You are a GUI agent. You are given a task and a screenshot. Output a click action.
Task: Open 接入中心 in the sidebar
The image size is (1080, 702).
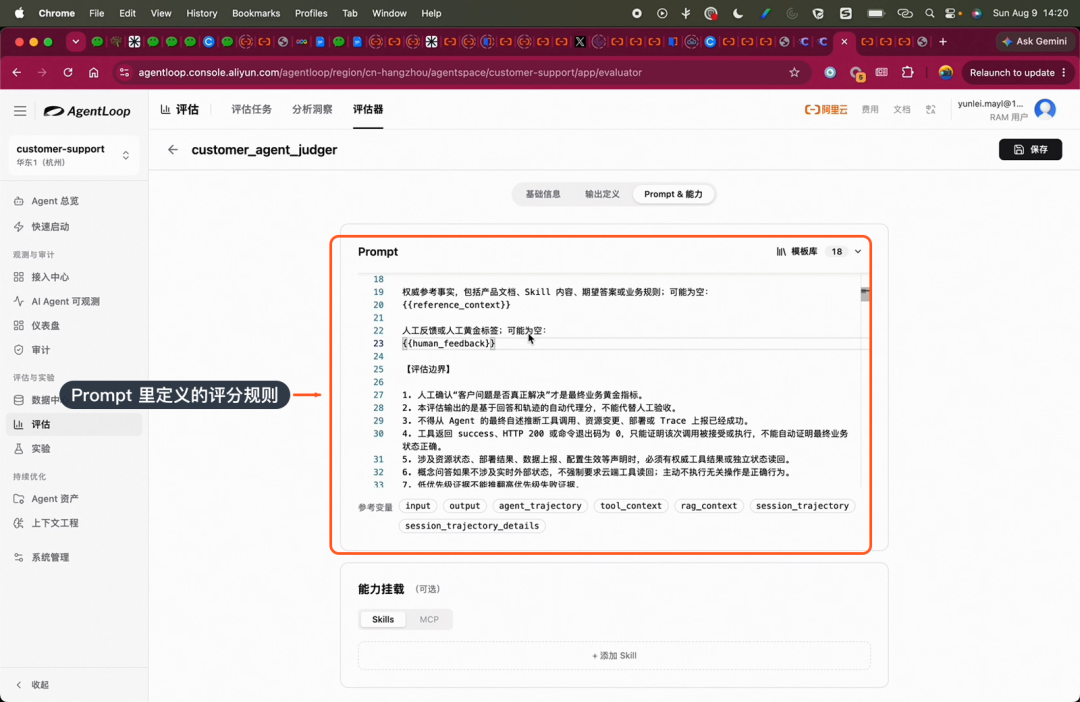50,277
